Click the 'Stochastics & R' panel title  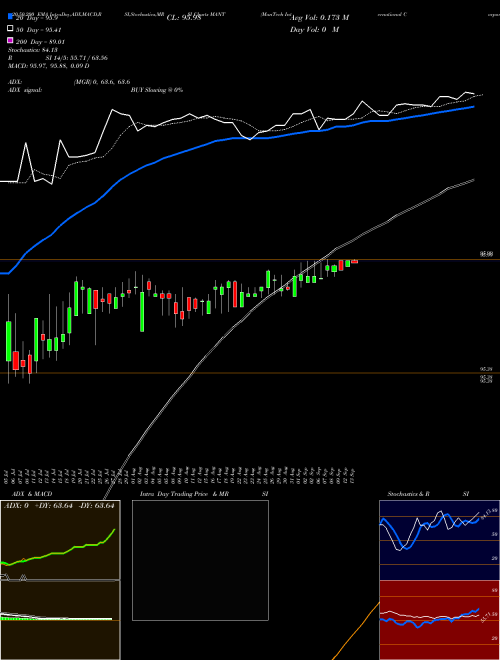coord(408,494)
